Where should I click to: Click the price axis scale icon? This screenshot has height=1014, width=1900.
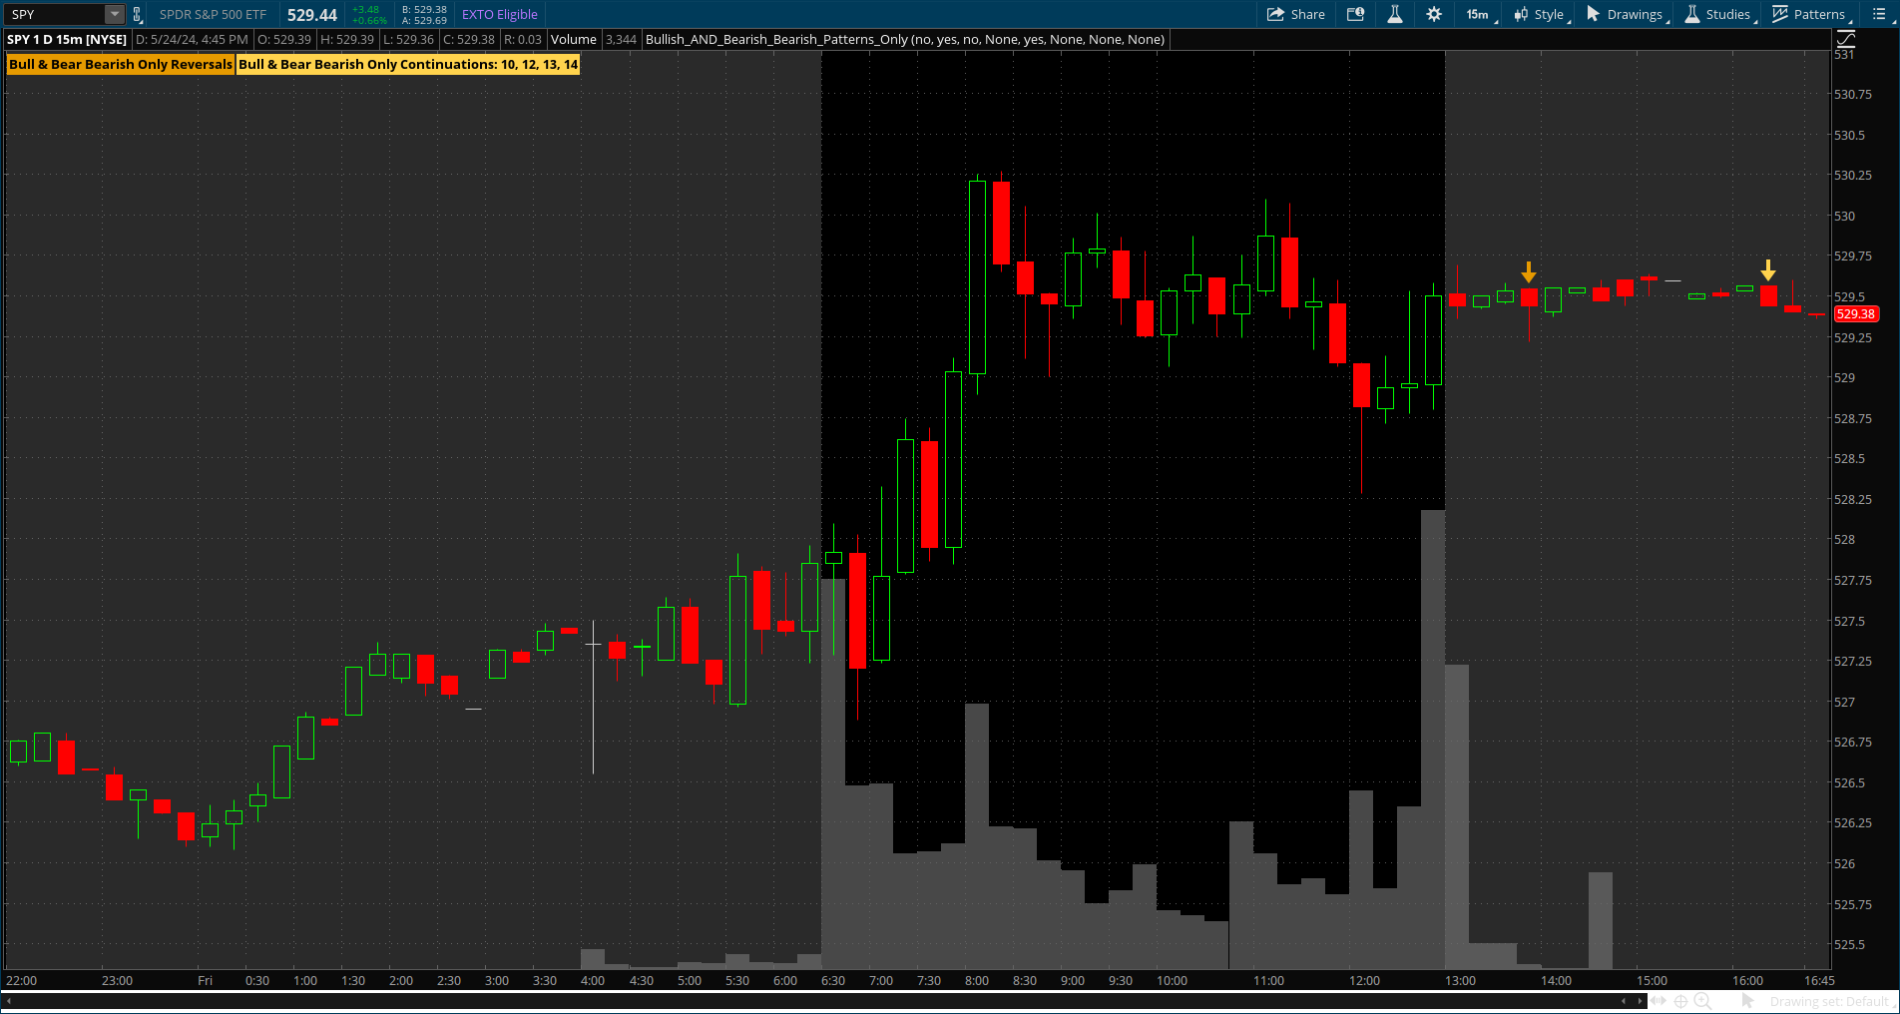pos(1846,40)
